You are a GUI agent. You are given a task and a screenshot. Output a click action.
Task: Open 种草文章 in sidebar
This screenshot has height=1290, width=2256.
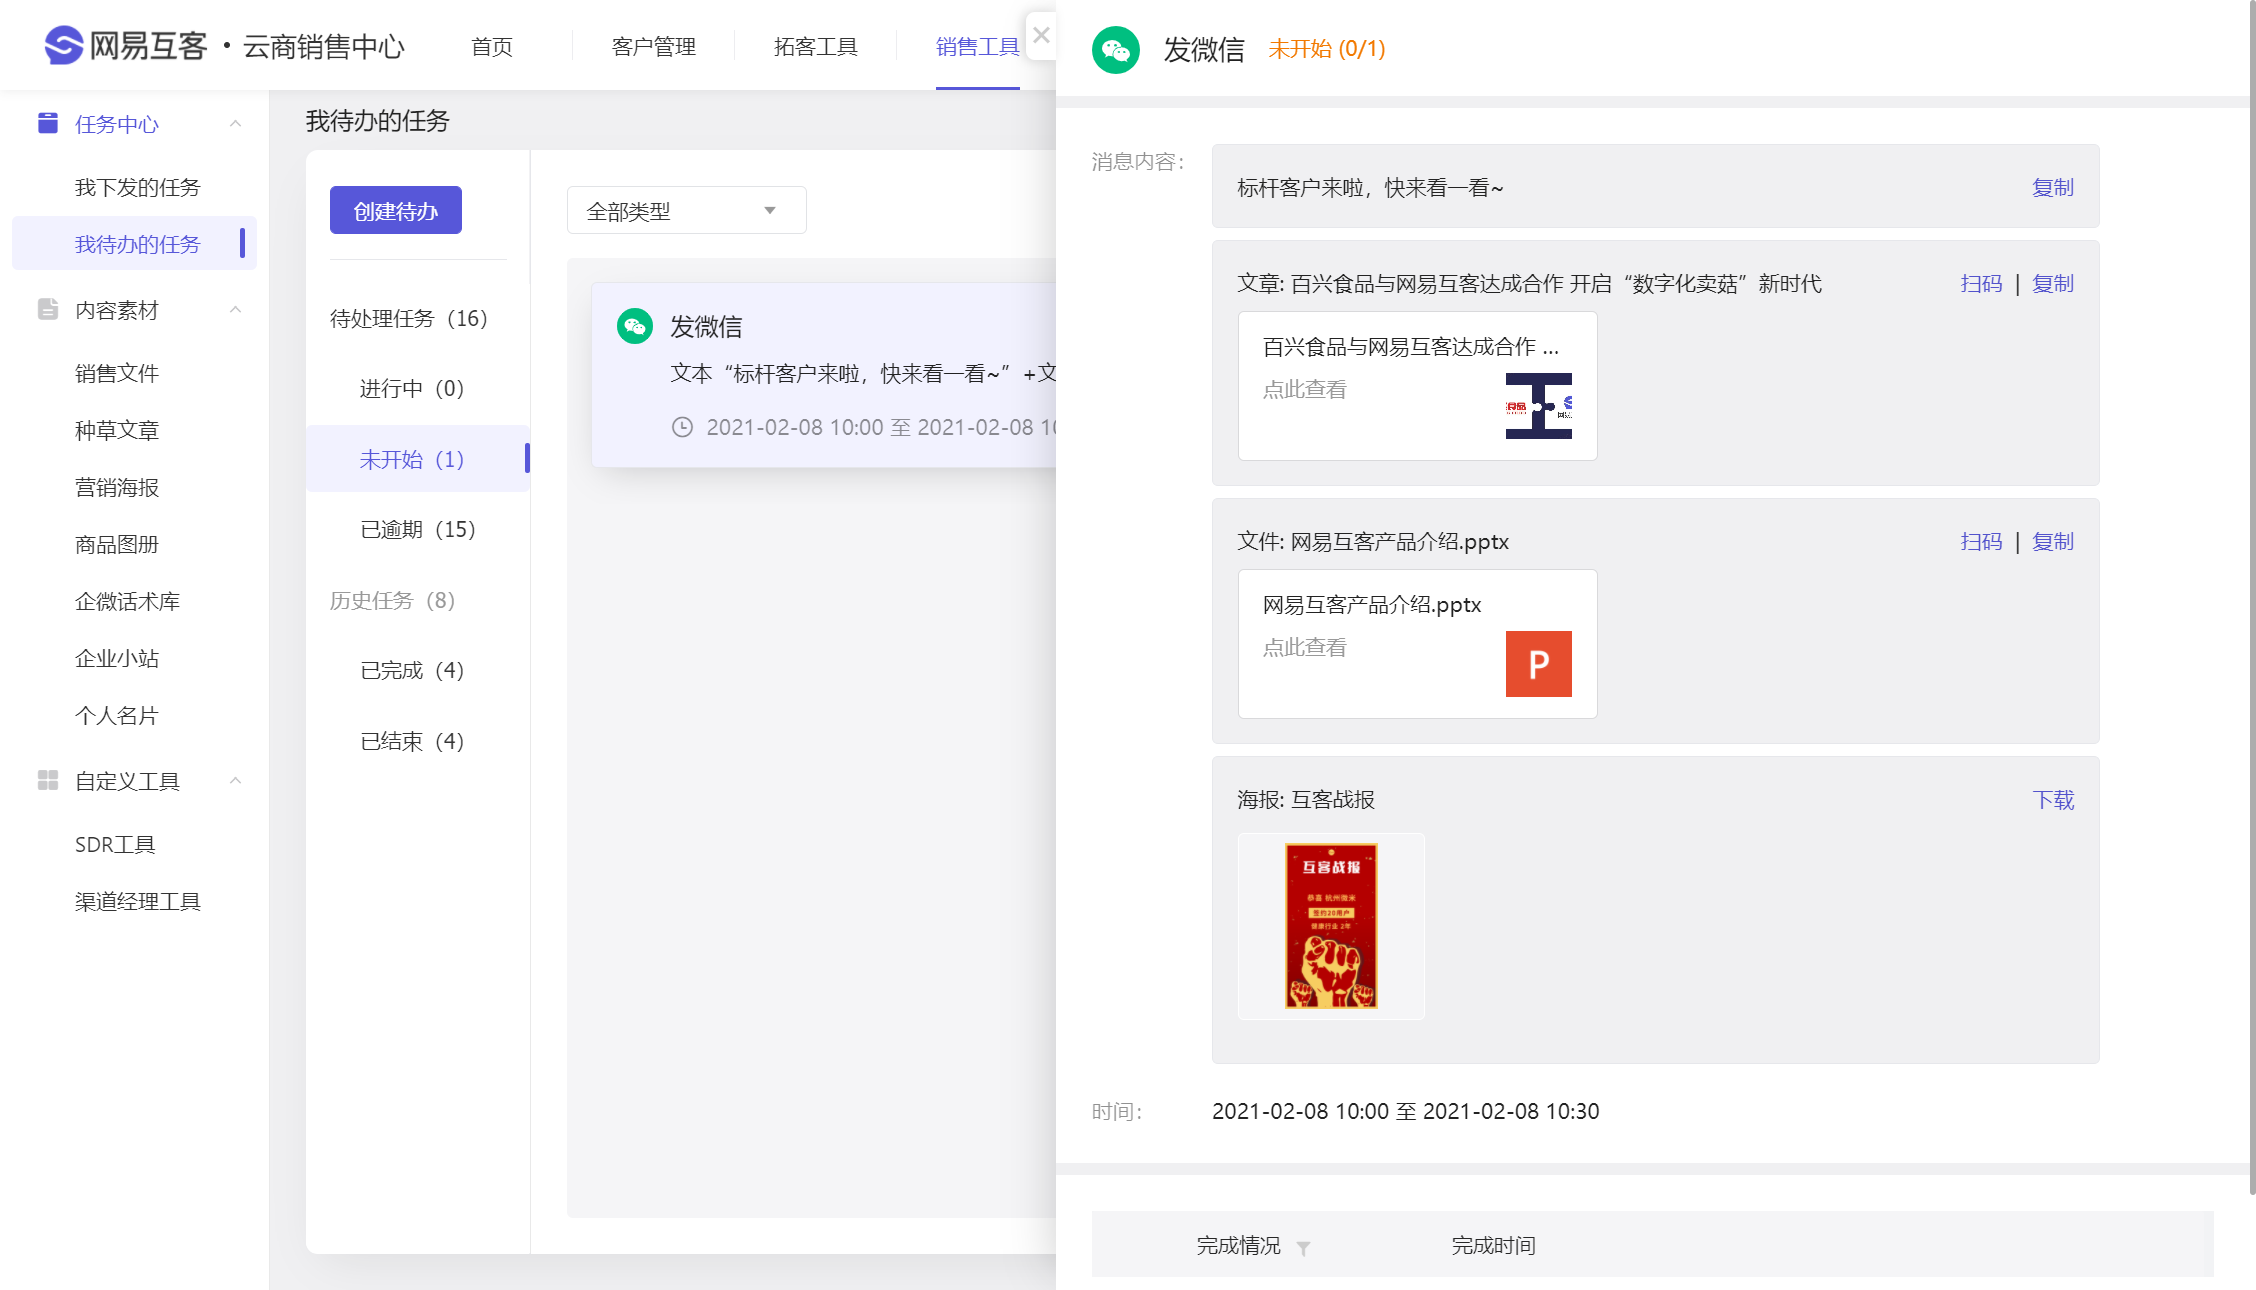click(116, 430)
